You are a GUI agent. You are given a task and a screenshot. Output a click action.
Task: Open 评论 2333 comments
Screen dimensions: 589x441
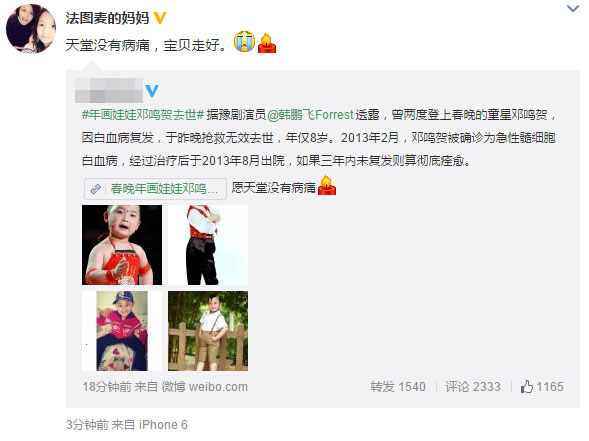click(x=473, y=387)
